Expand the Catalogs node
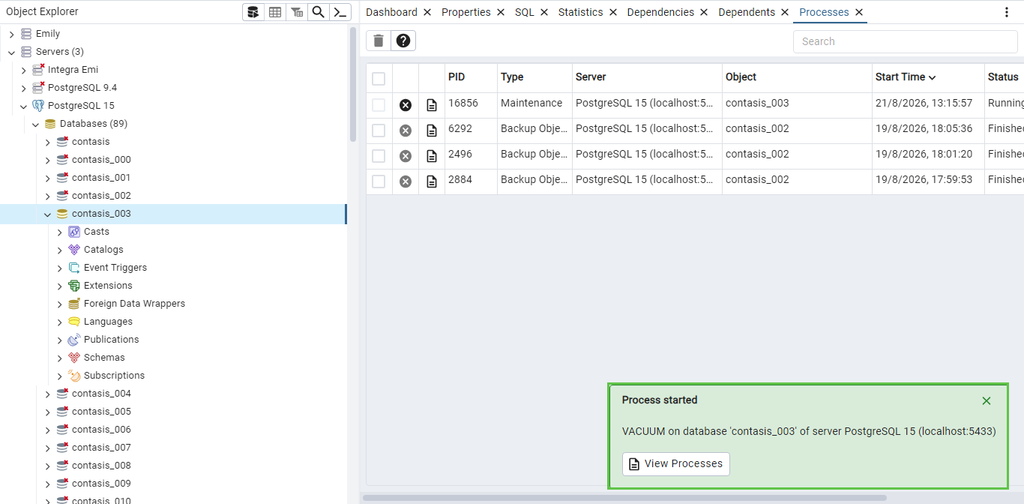Screen dimensions: 1024x504 point(59,250)
